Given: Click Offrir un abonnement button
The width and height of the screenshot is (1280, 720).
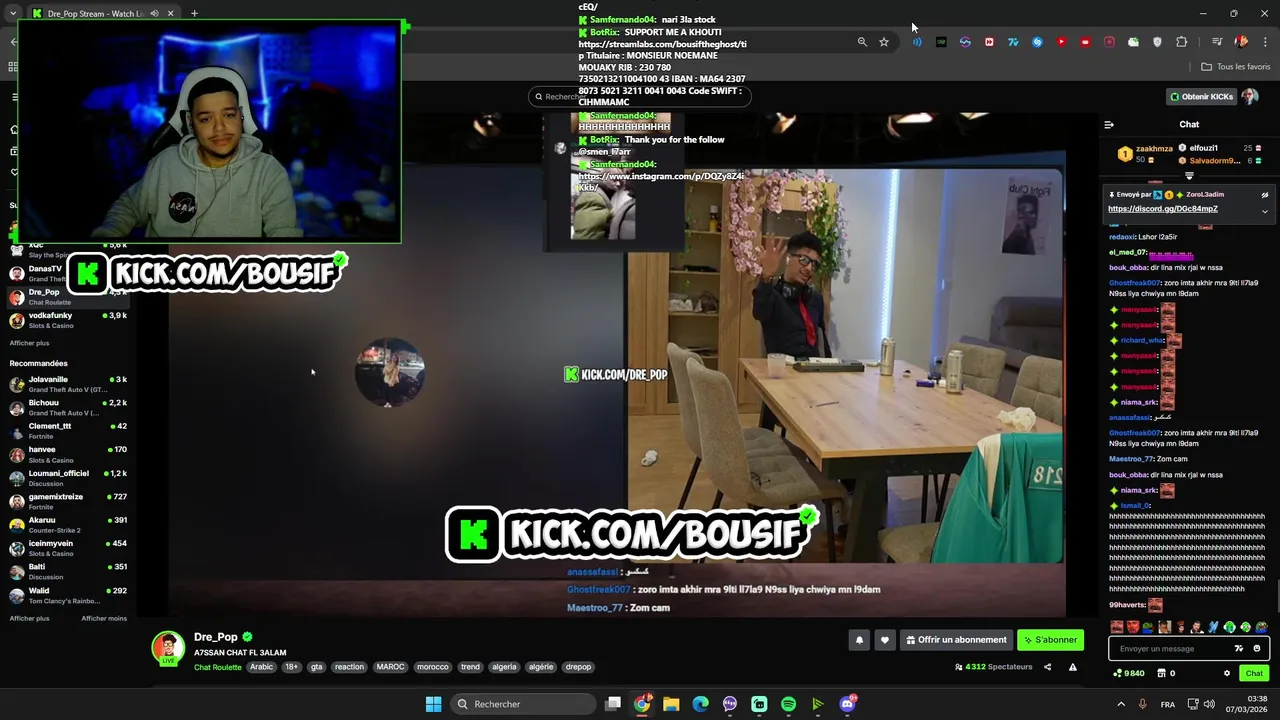Looking at the screenshot, I should pos(956,640).
